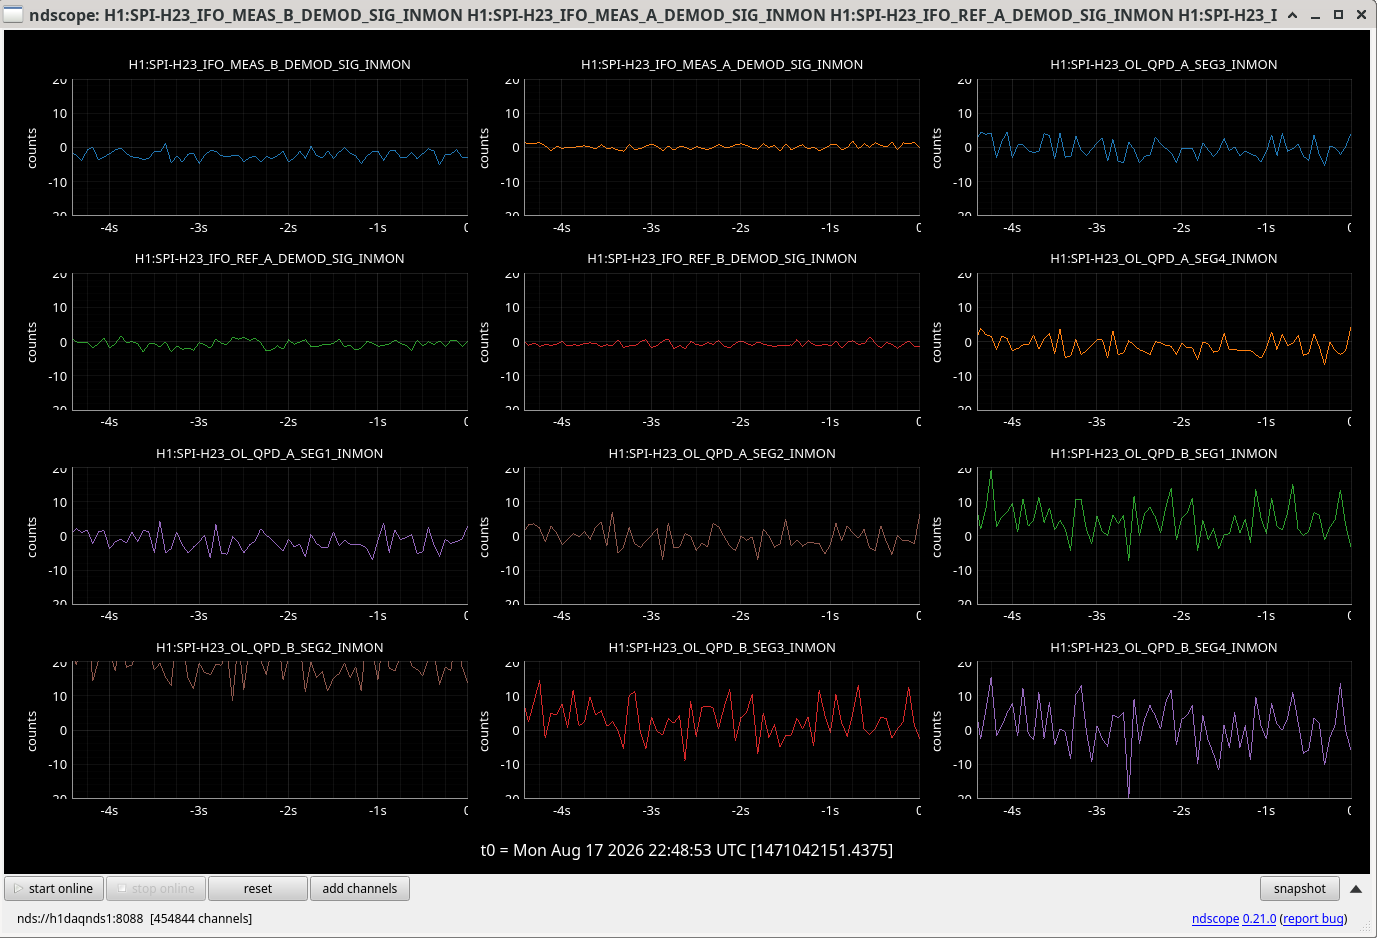Click the [454844 channels] count text
This screenshot has width=1377, height=938.
click(x=201, y=918)
